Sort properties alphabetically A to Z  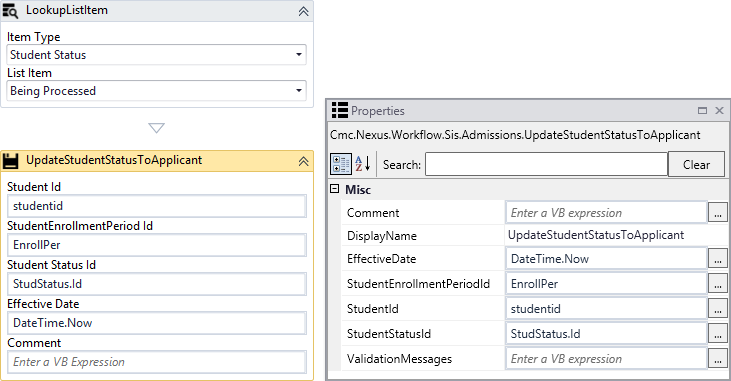(362, 164)
